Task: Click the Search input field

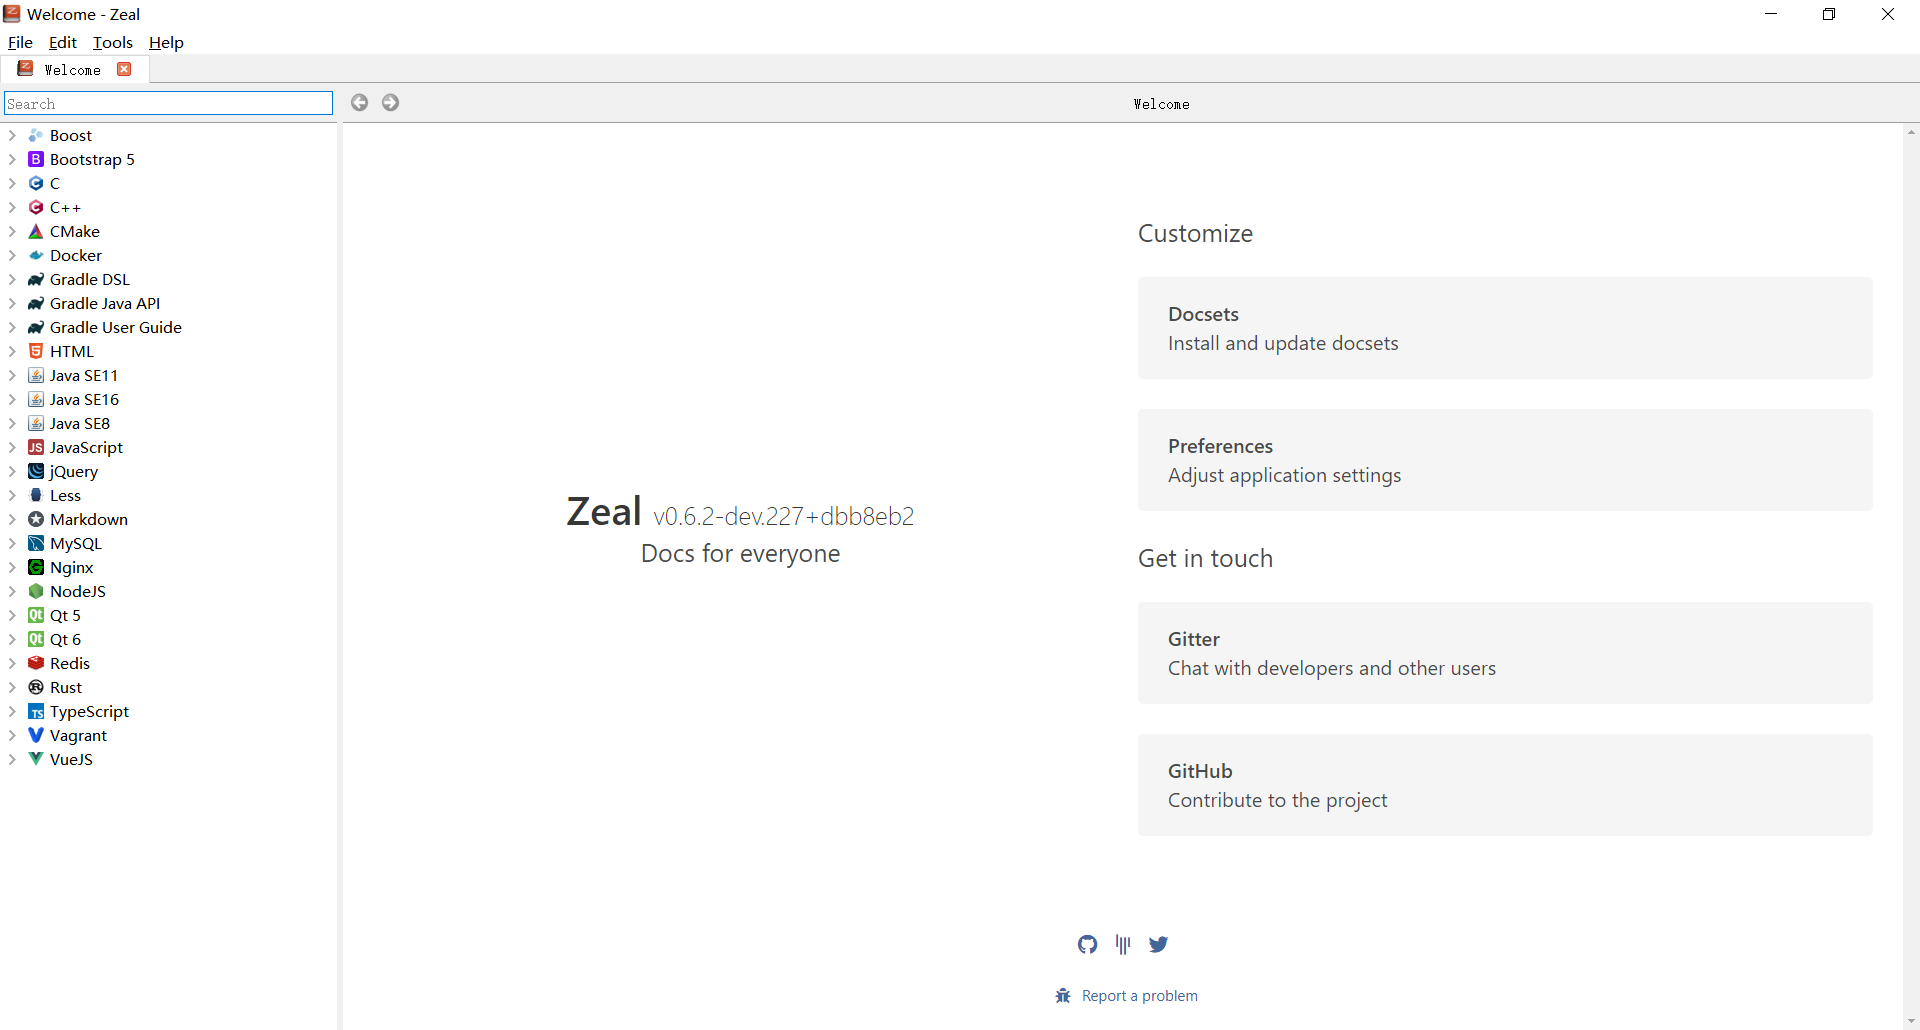Action: tap(168, 104)
